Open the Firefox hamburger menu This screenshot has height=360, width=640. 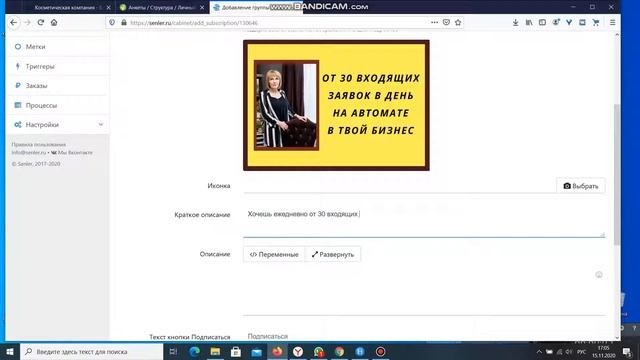tap(612, 22)
